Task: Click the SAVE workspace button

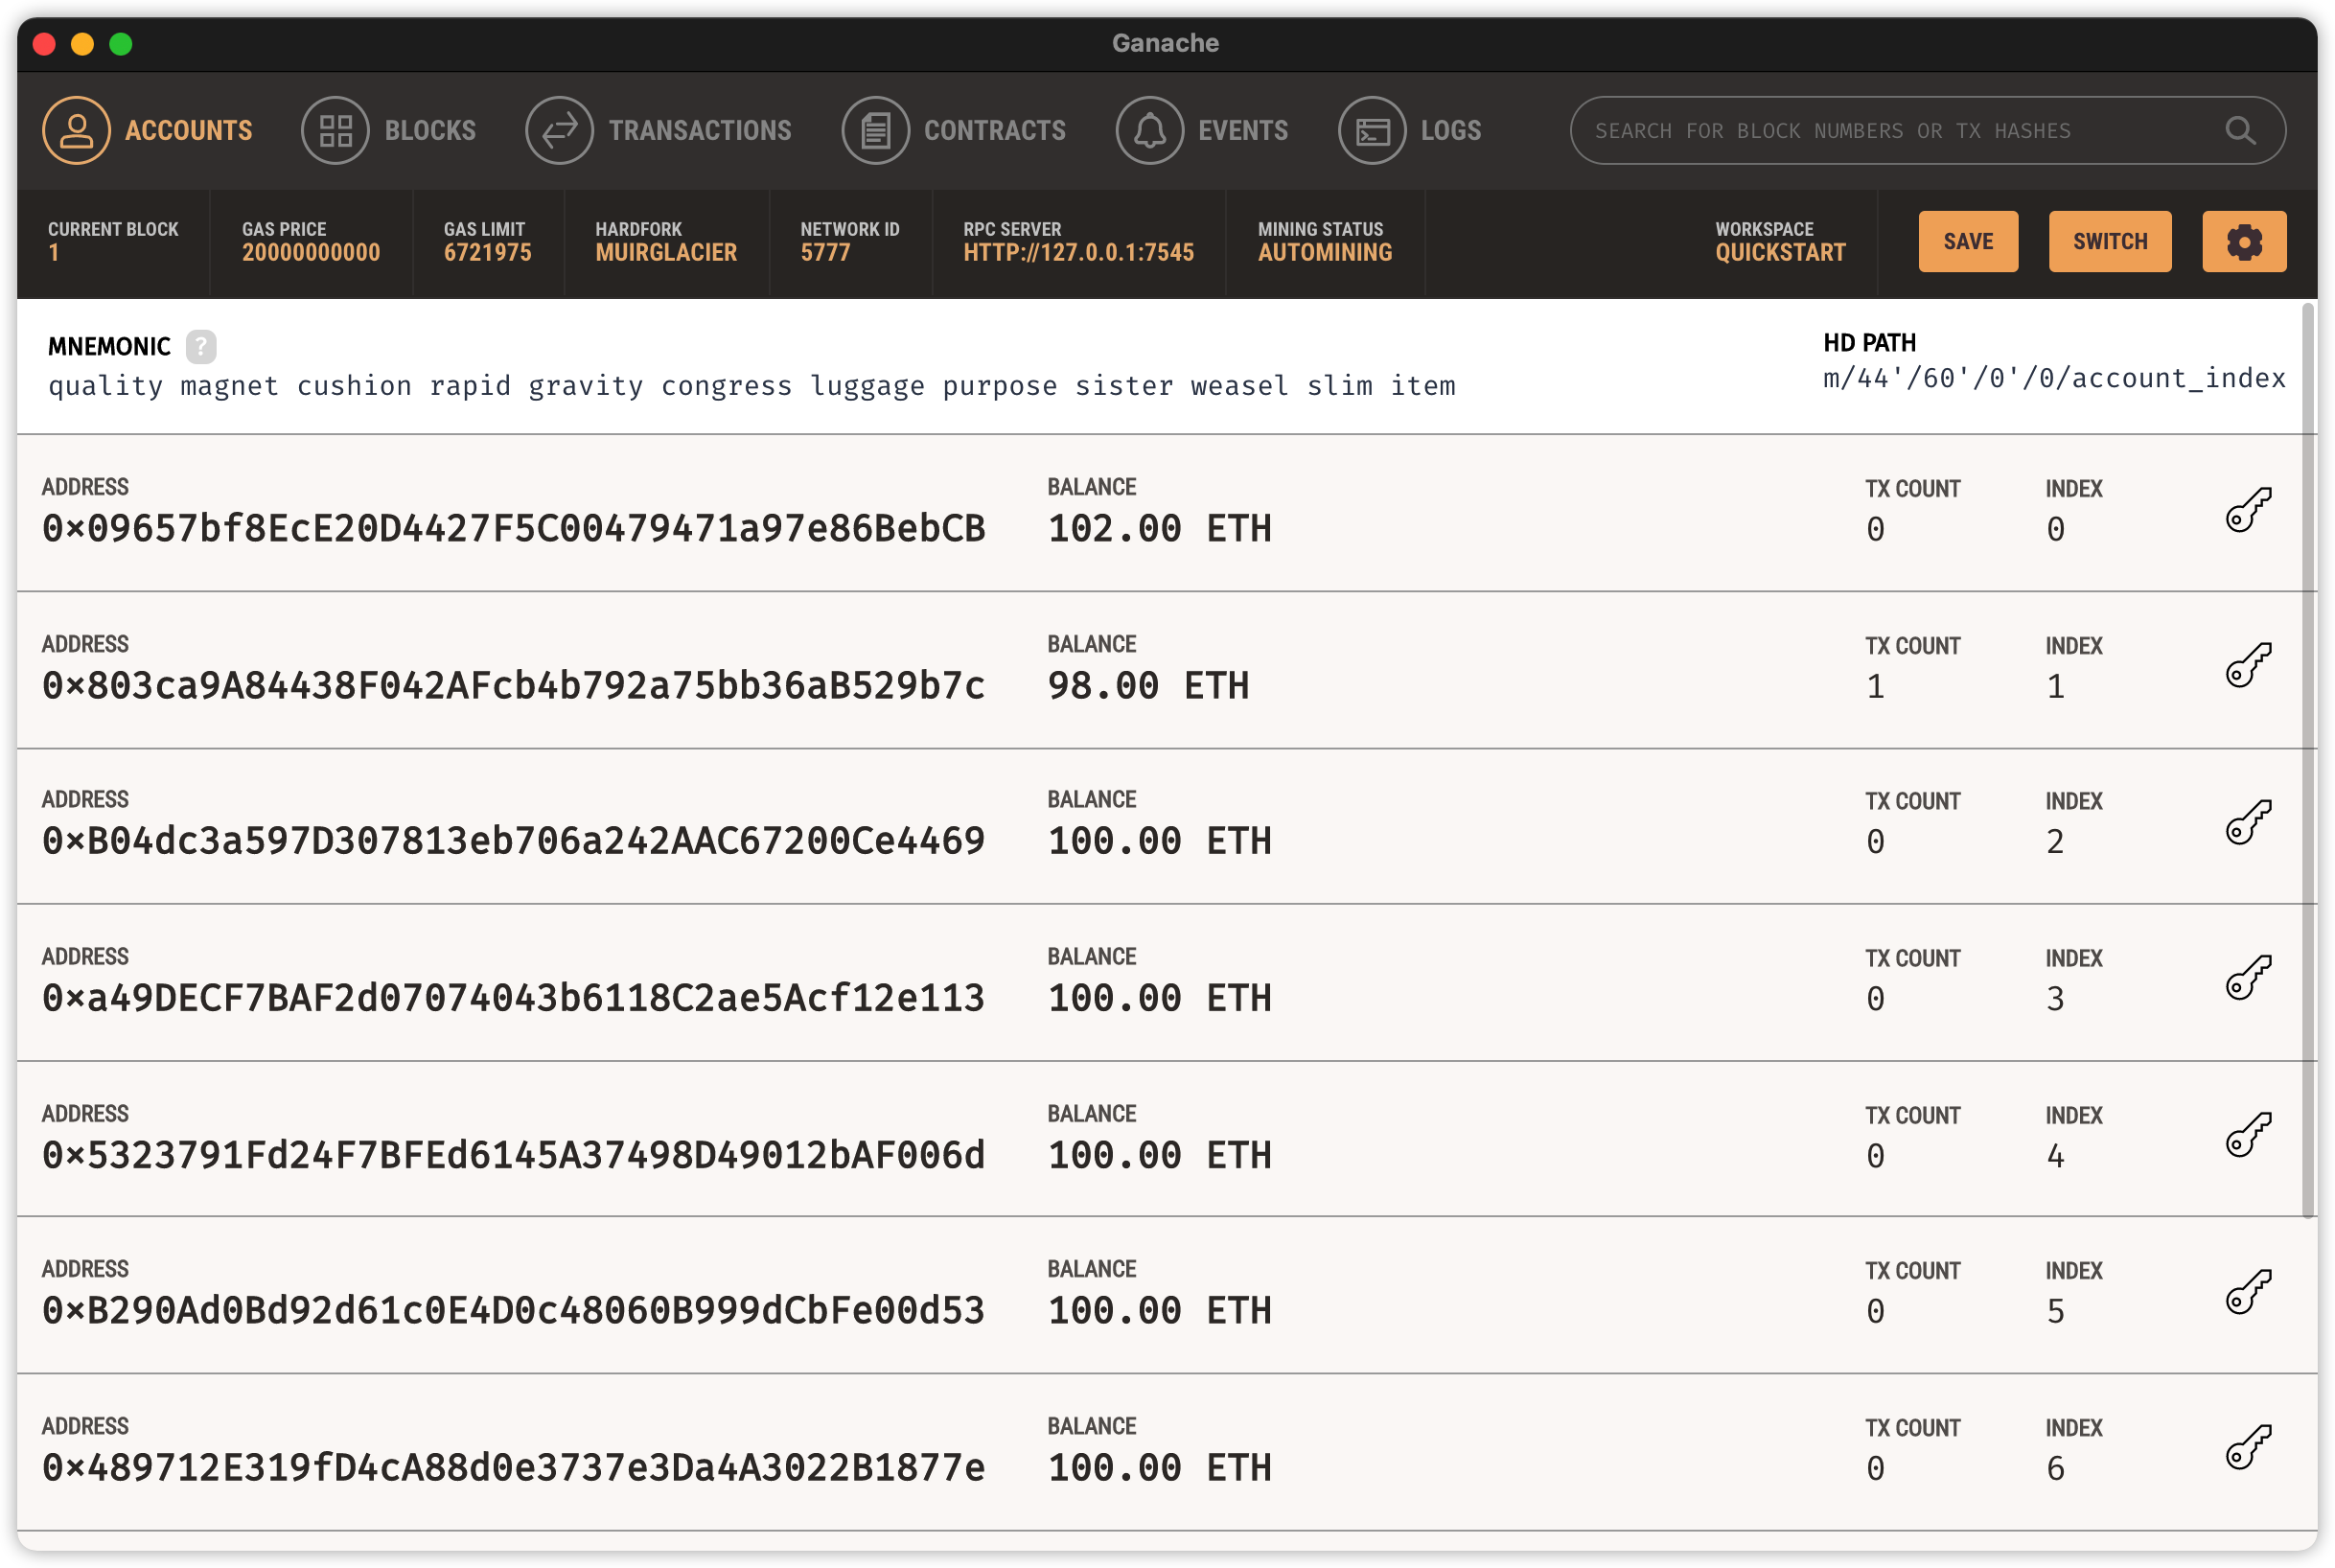Action: click(1967, 241)
